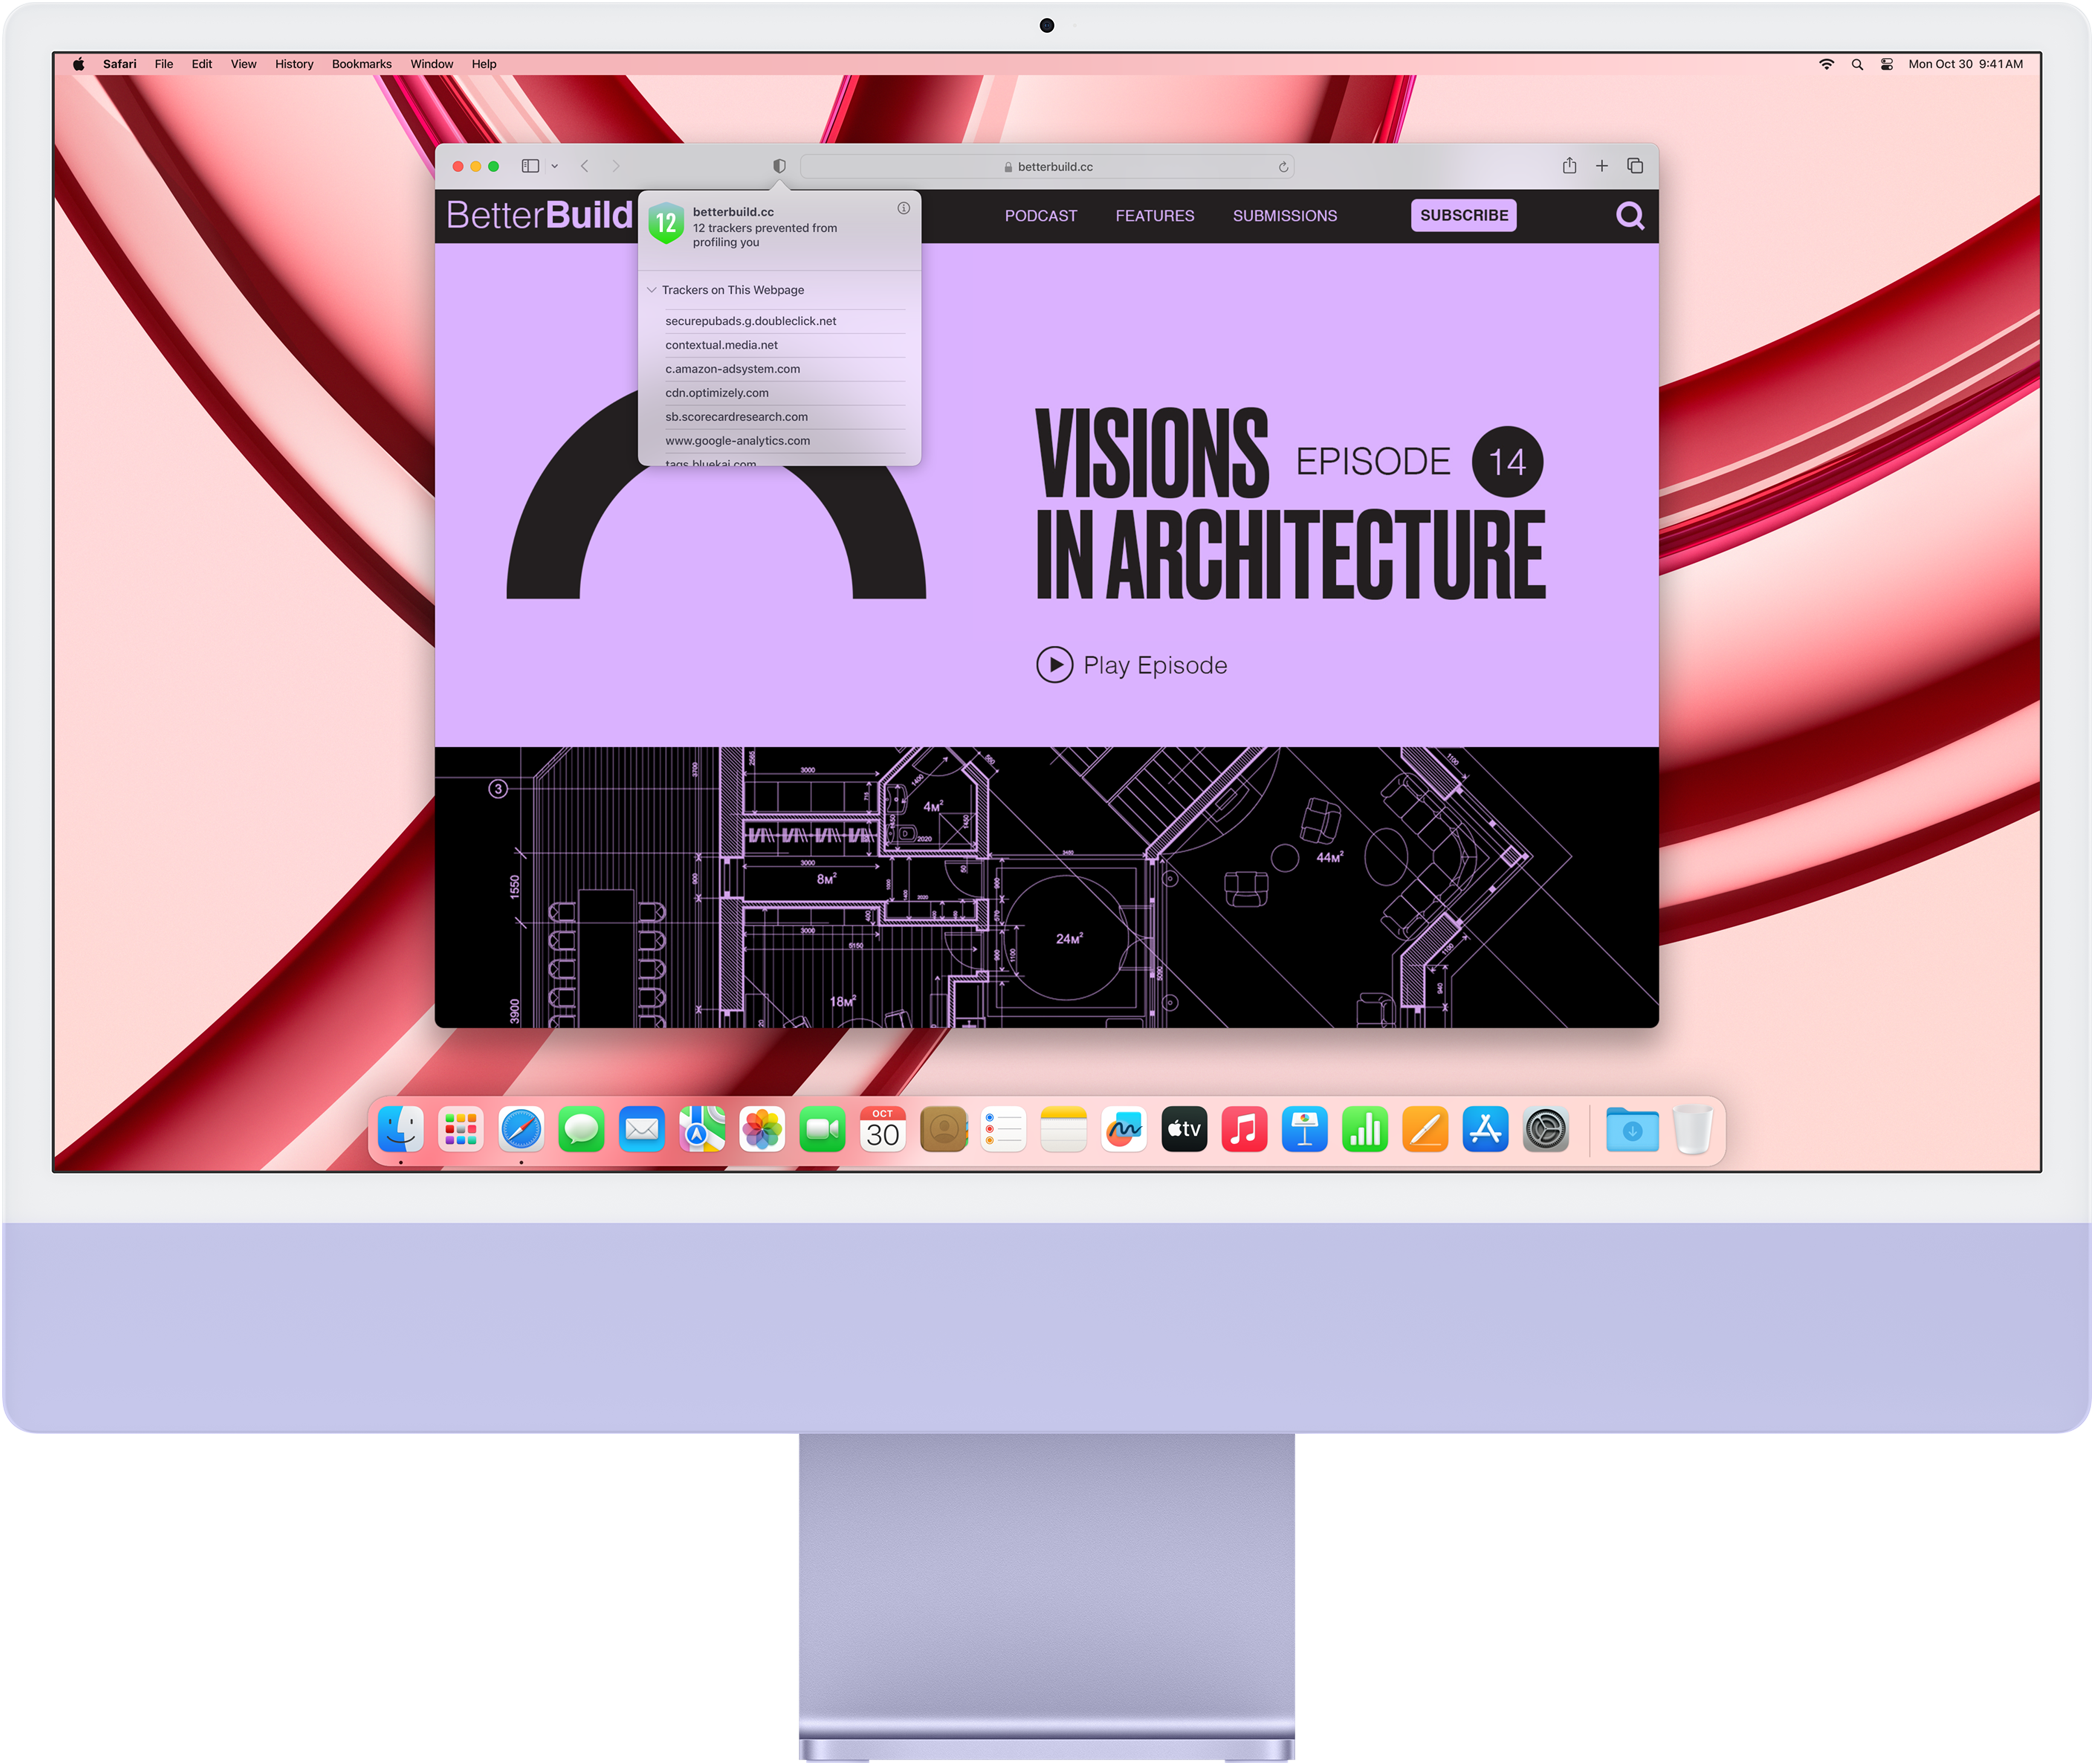Toggle the Safari sidebar button

click(x=531, y=166)
